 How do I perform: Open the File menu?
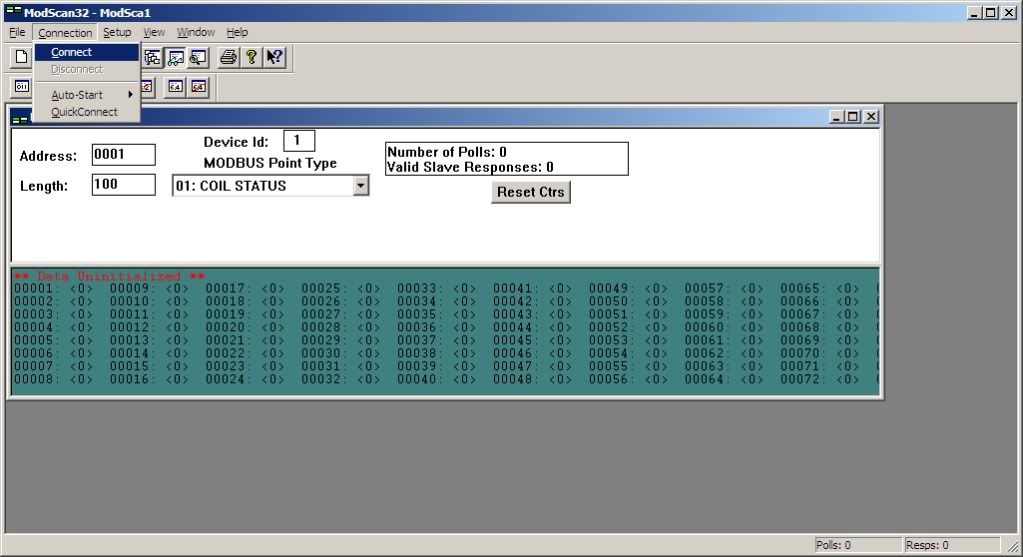18,32
